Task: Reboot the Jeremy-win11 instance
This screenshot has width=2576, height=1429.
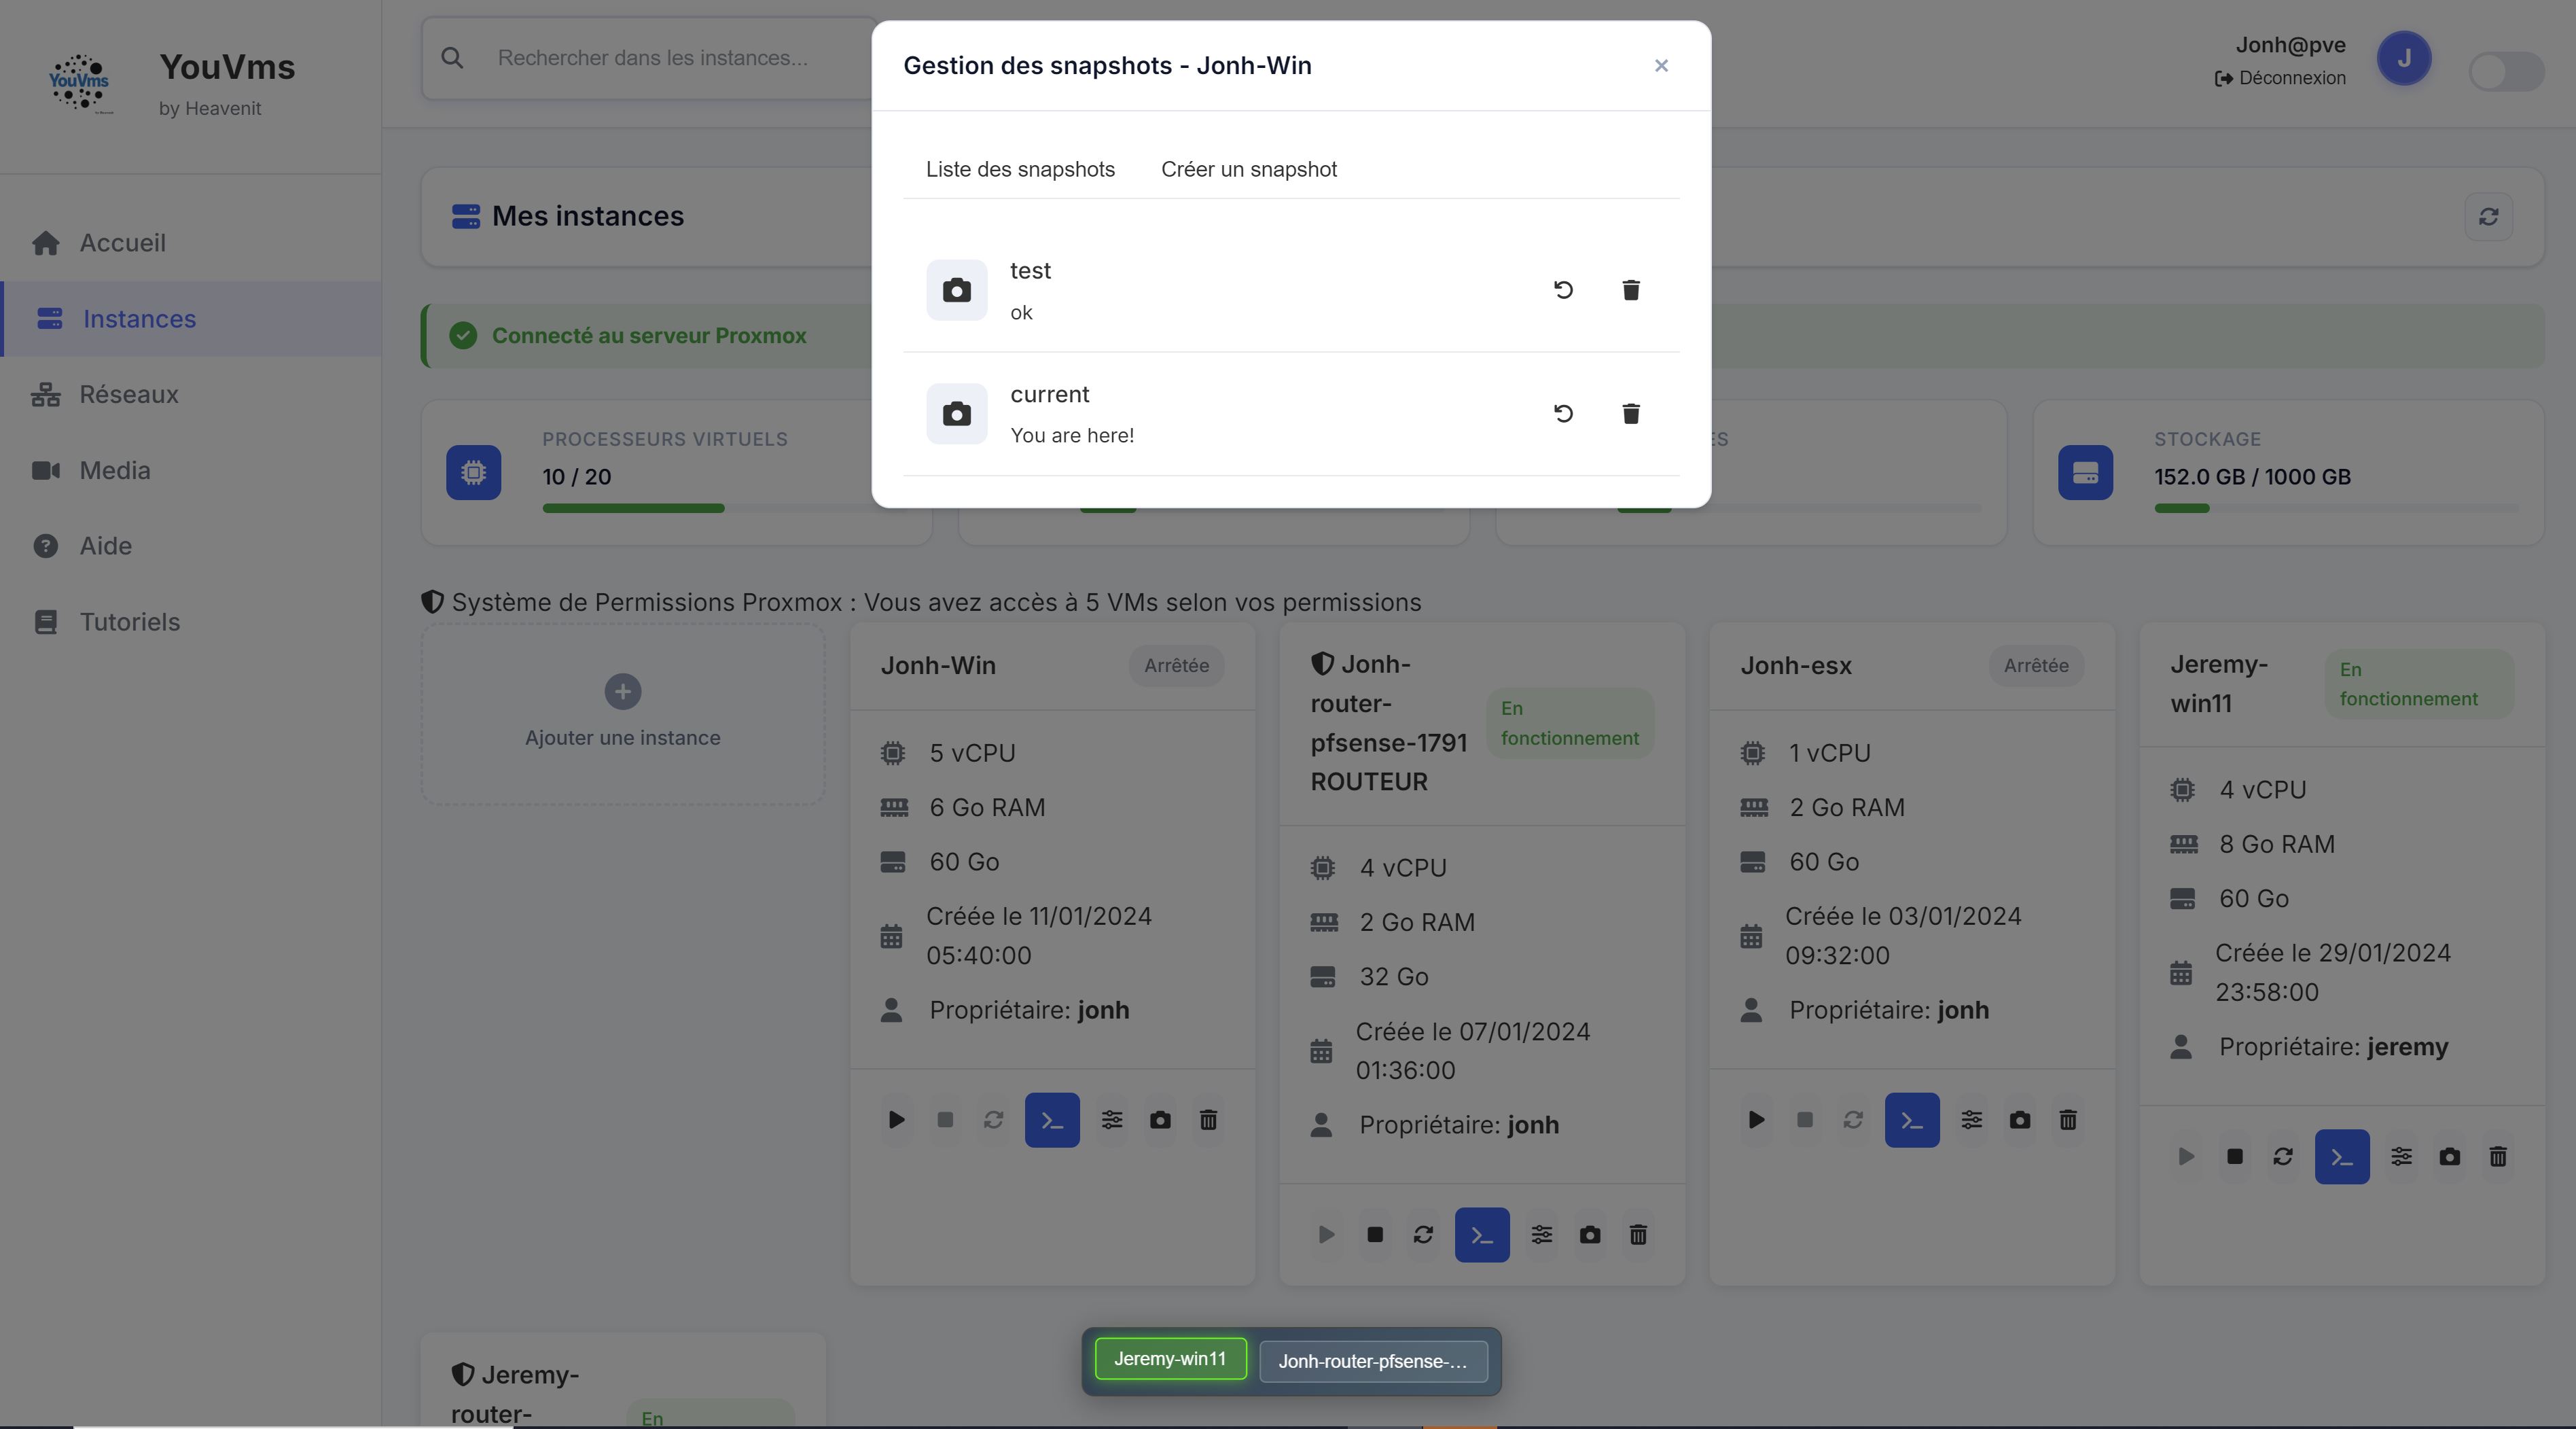Action: tap(2283, 1157)
